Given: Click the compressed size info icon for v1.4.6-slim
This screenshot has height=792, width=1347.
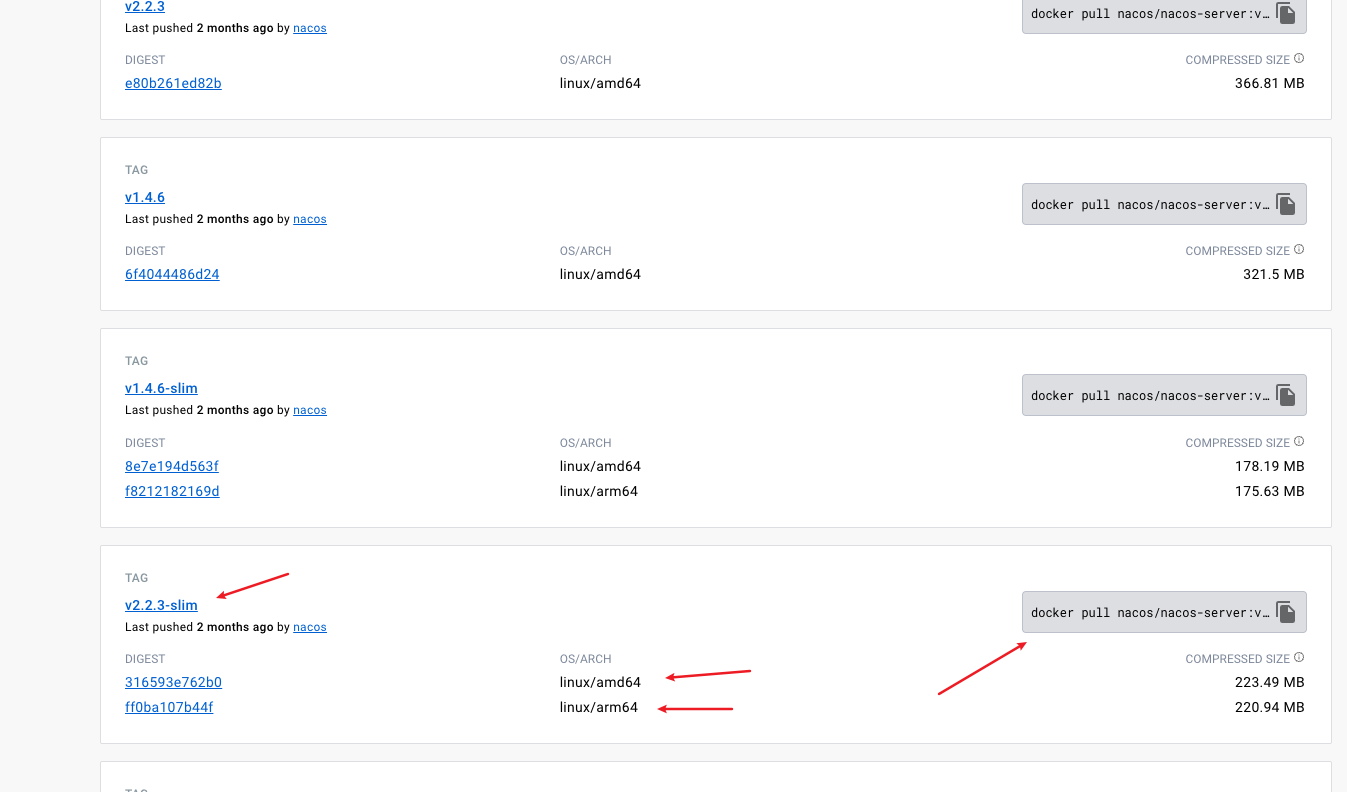Looking at the screenshot, I should point(1299,442).
